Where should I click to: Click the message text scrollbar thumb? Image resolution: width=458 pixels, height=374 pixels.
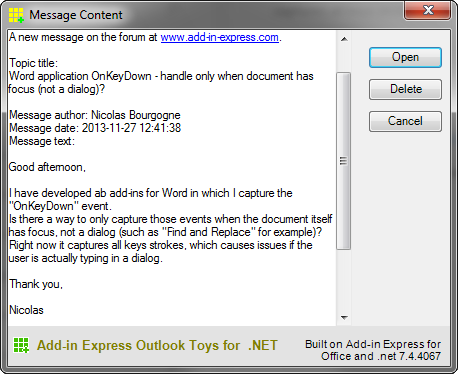point(344,161)
